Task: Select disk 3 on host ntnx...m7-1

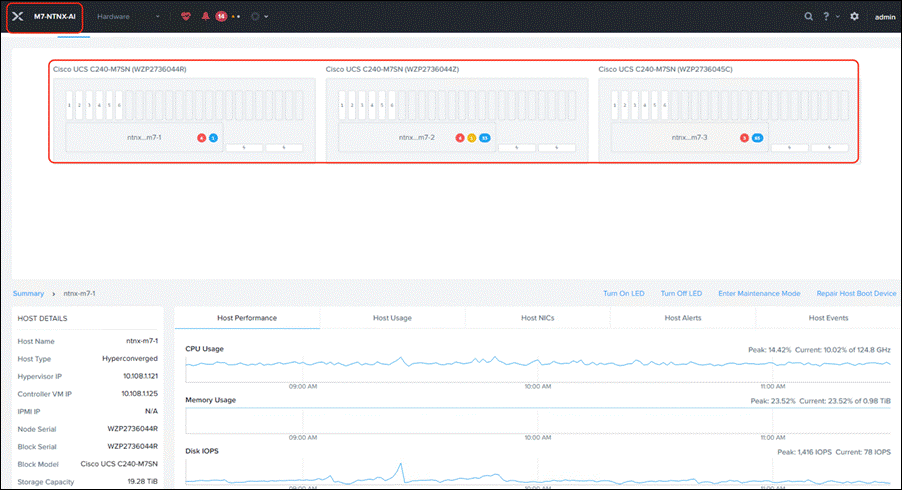Action: point(89,105)
